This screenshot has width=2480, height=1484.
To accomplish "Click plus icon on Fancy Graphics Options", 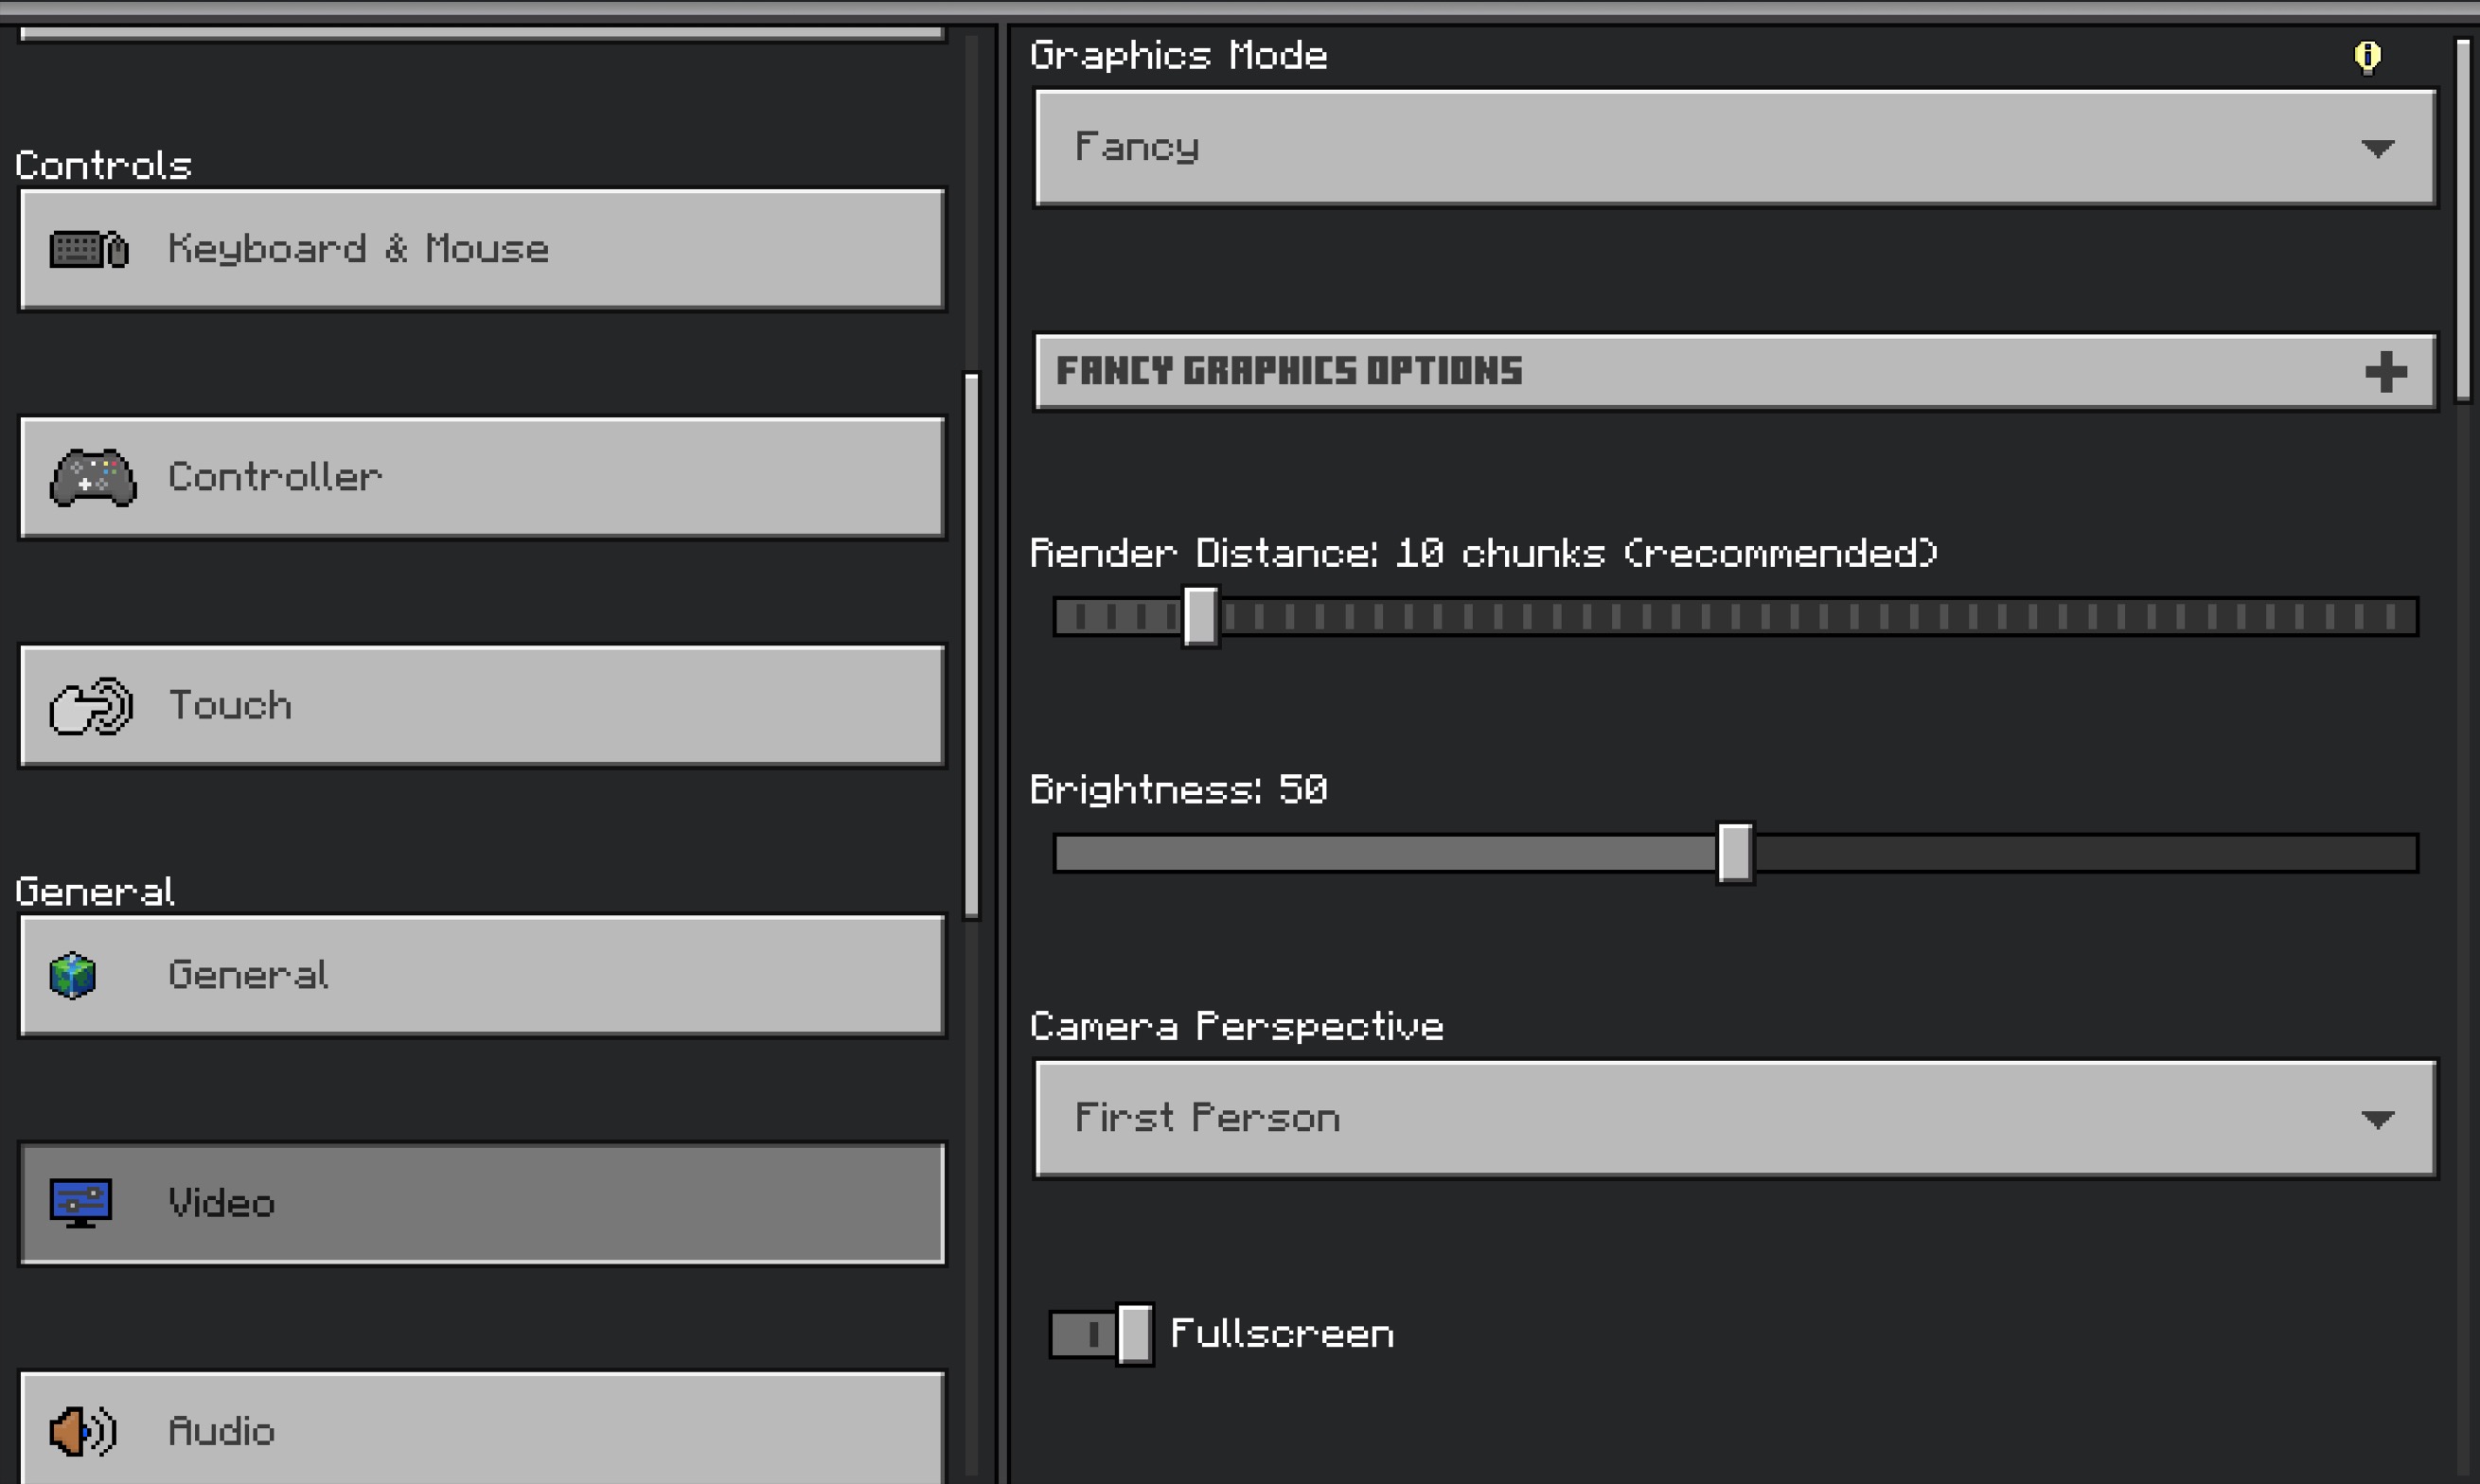I will click(2386, 372).
